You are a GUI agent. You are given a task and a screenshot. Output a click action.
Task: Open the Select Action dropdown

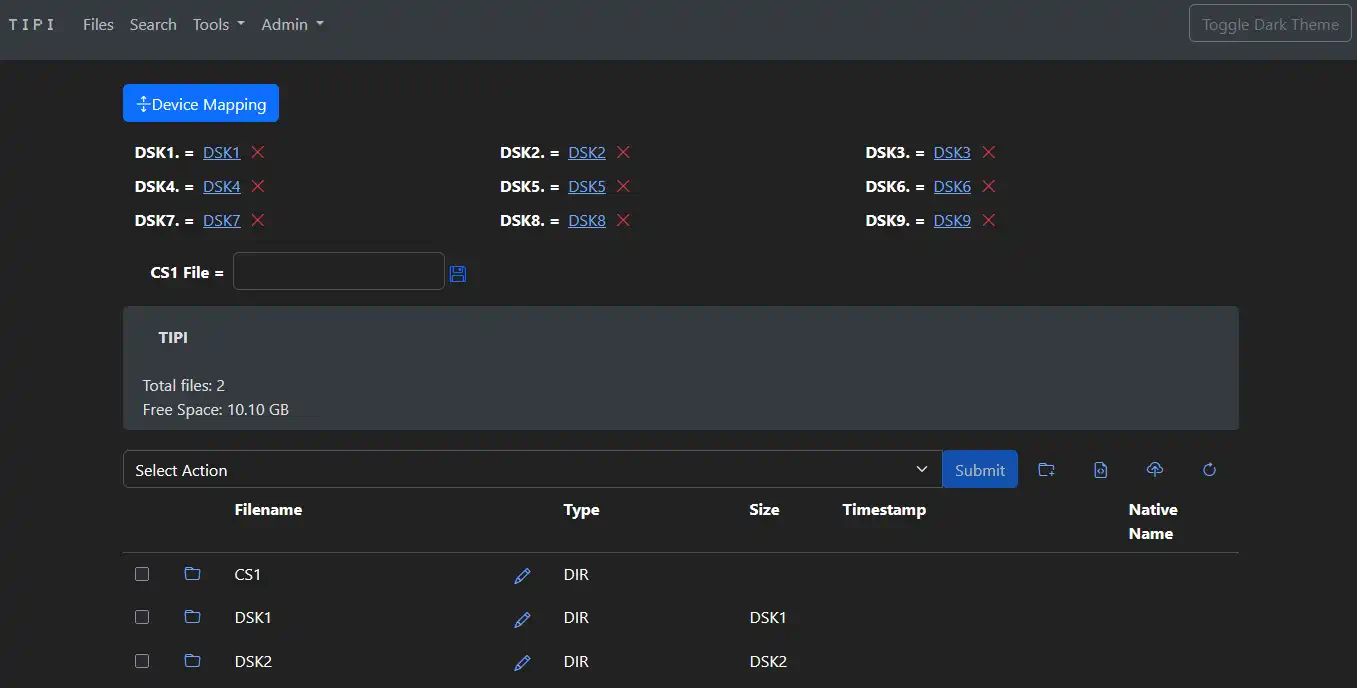[532, 470]
